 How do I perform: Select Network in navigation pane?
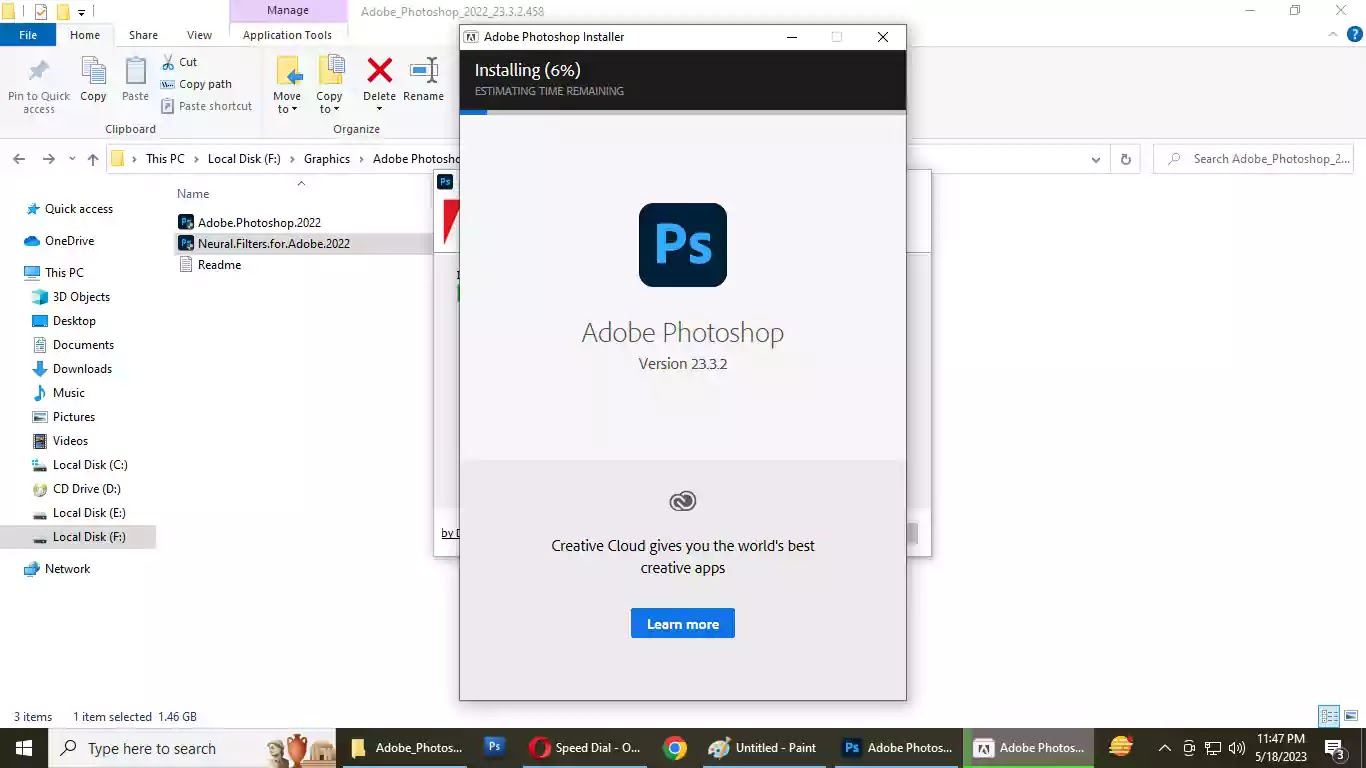67,569
